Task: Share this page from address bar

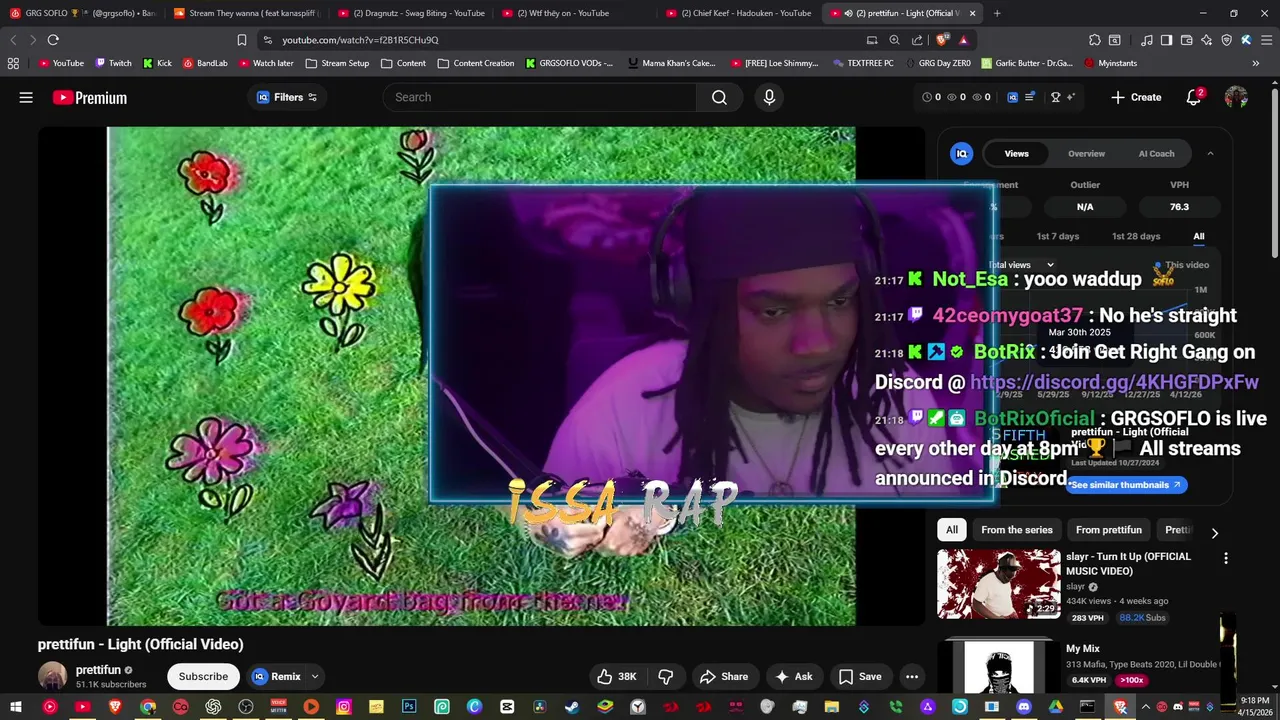Action: point(917,40)
